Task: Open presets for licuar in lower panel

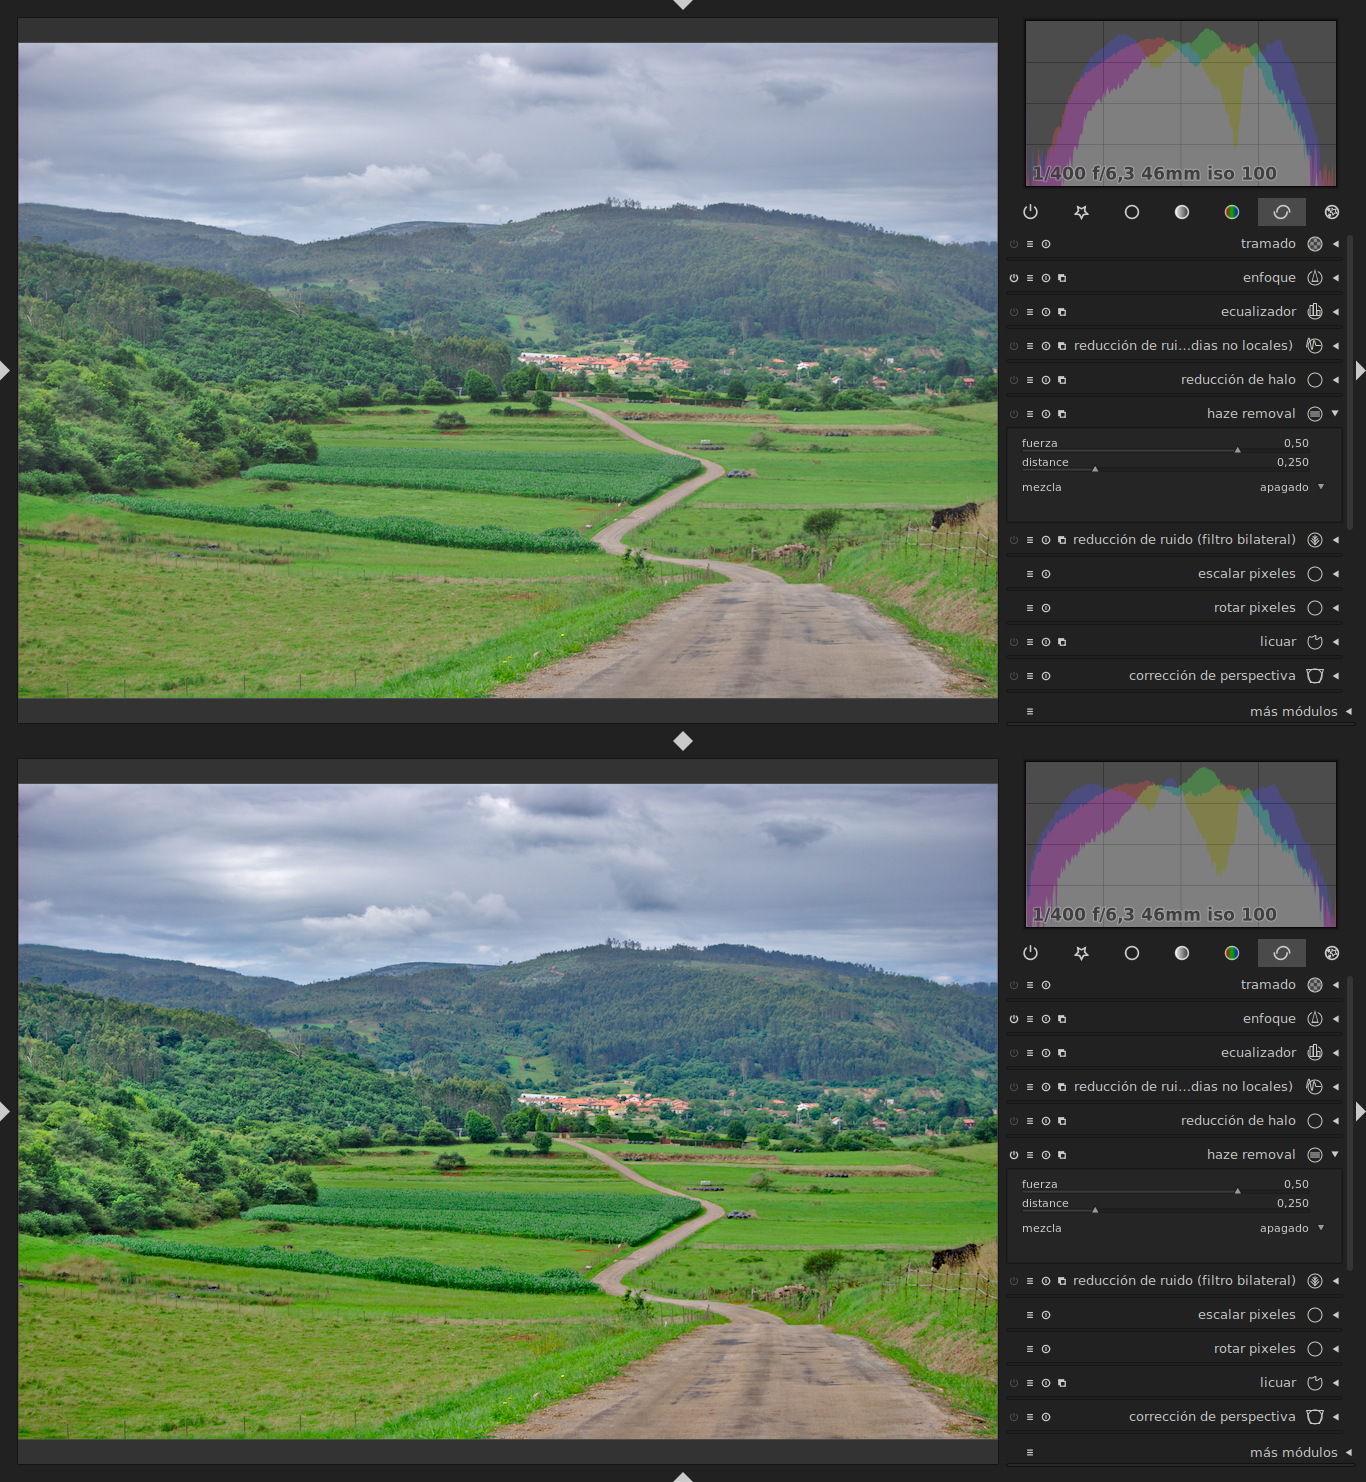Action: (1030, 1383)
